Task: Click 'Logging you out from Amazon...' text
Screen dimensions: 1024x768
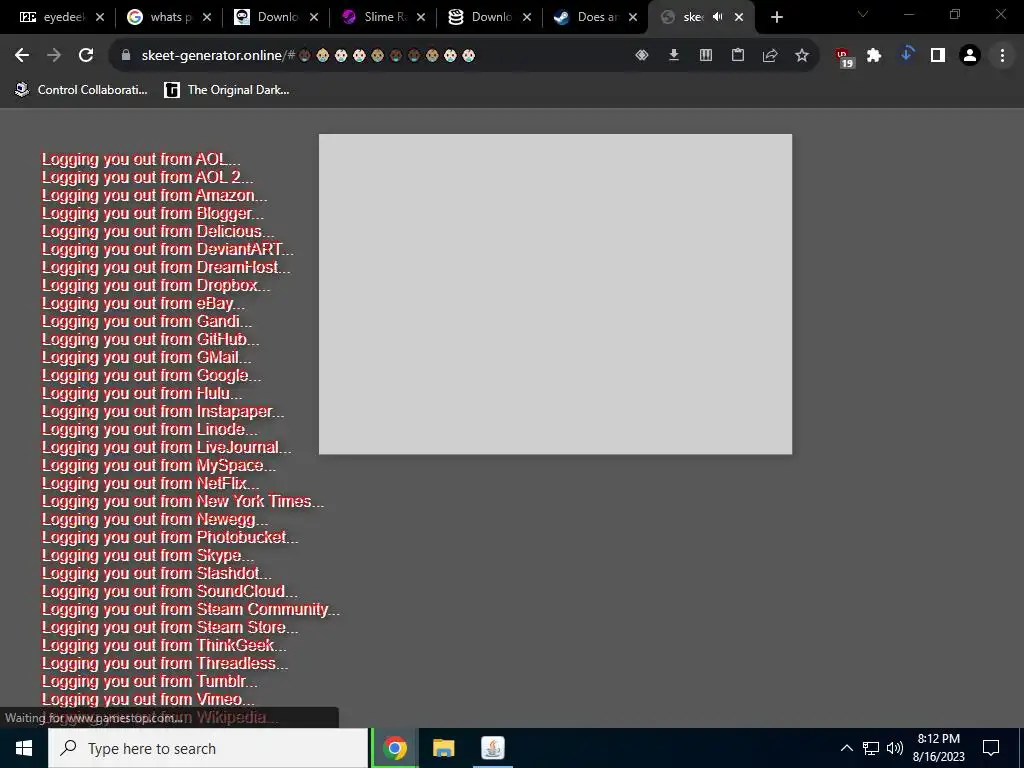Action: coord(154,195)
